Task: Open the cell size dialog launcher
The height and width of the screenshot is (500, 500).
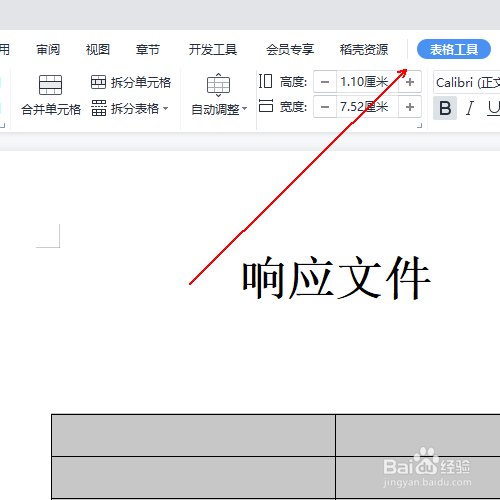Action: [420, 126]
